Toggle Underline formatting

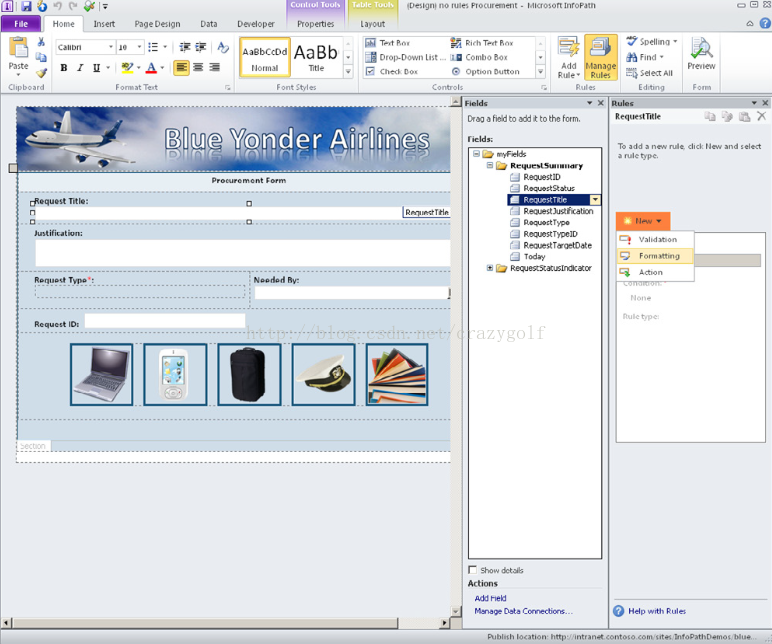point(96,67)
